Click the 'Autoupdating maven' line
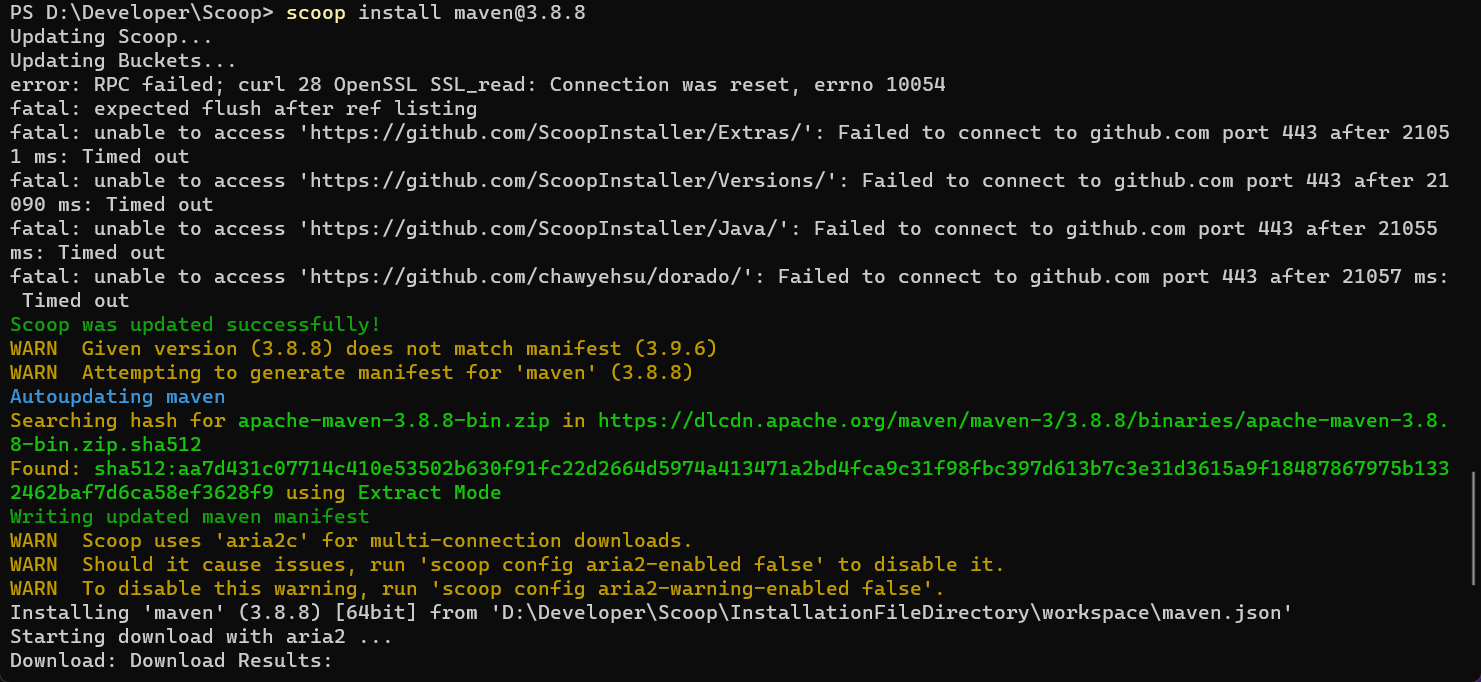Viewport: 1481px width, 682px height. (x=117, y=397)
